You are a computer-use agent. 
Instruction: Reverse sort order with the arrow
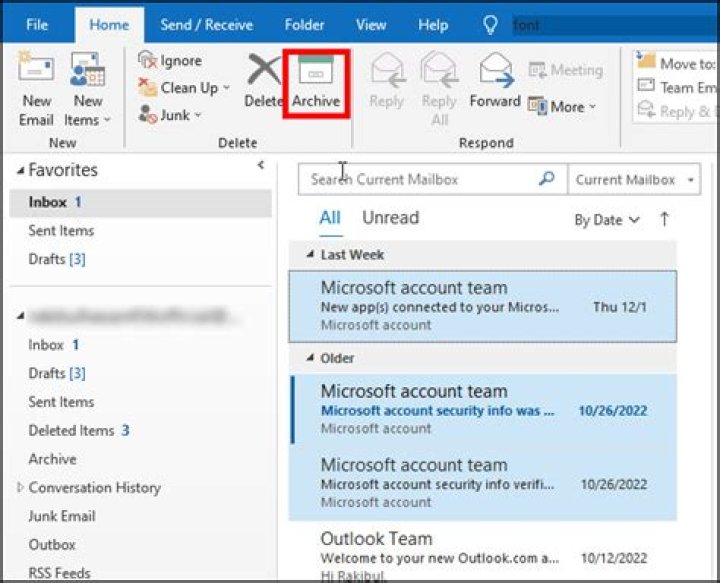(664, 219)
